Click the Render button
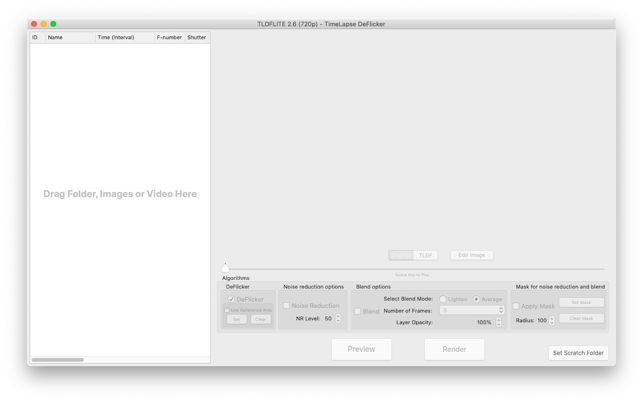Screen dimensions: 643x402 pos(454,349)
